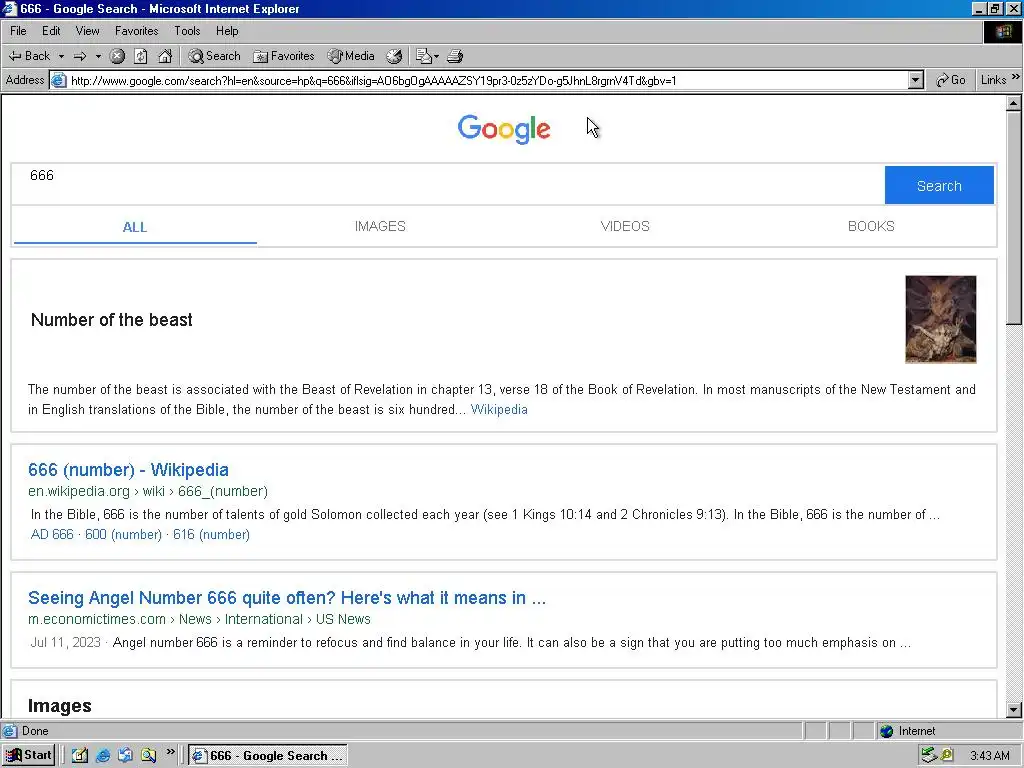Viewport: 1024px width, 768px height.
Task: Open the Tools menu
Action: coord(187,31)
